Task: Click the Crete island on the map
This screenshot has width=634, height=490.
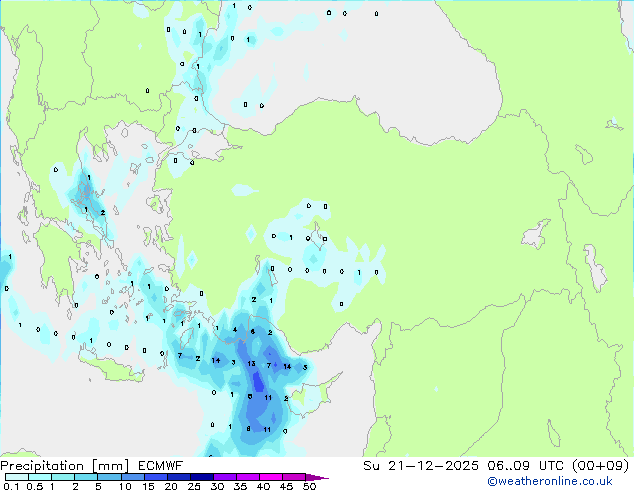Action: coord(111,370)
